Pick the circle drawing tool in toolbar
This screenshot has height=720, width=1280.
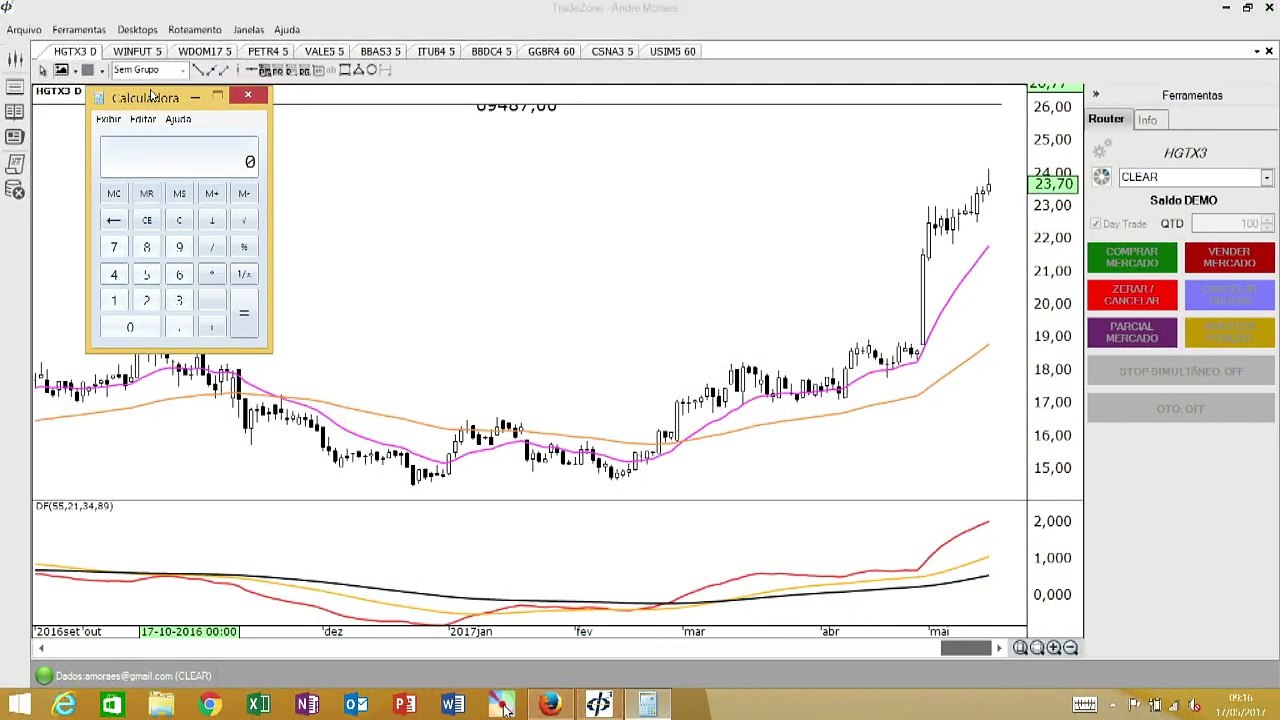(371, 70)
